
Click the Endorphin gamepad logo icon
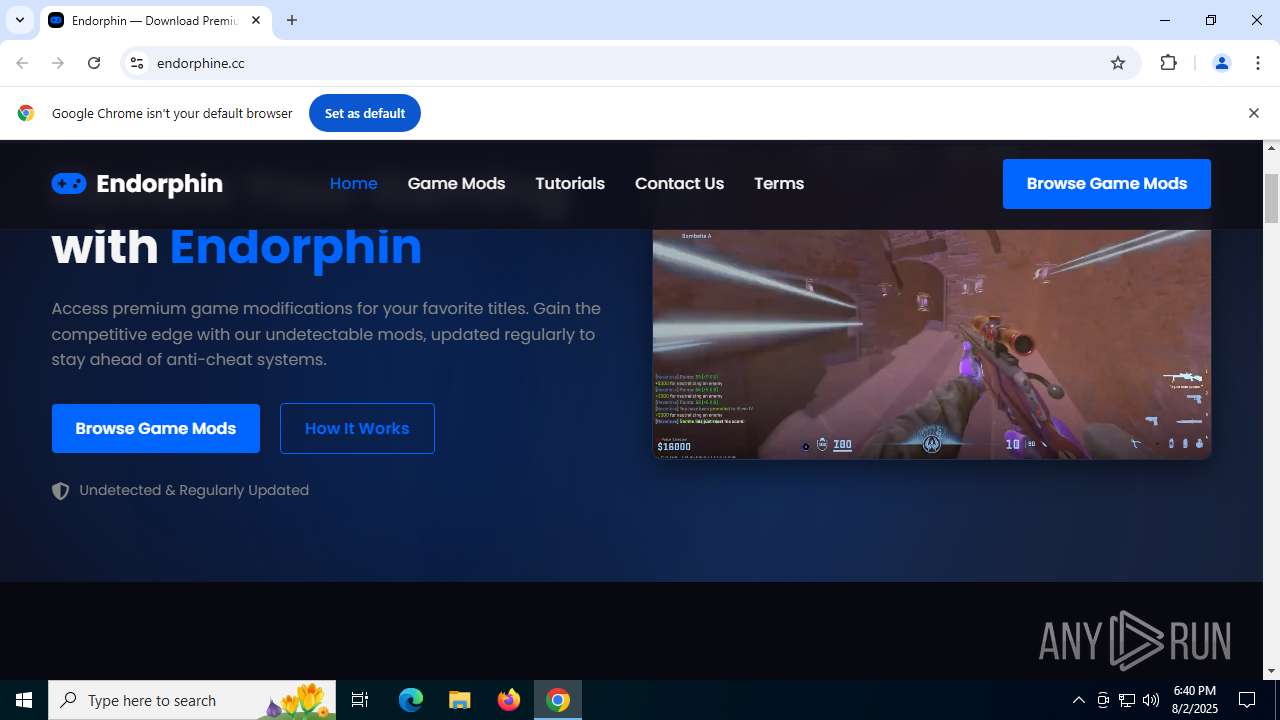(69, 184)
